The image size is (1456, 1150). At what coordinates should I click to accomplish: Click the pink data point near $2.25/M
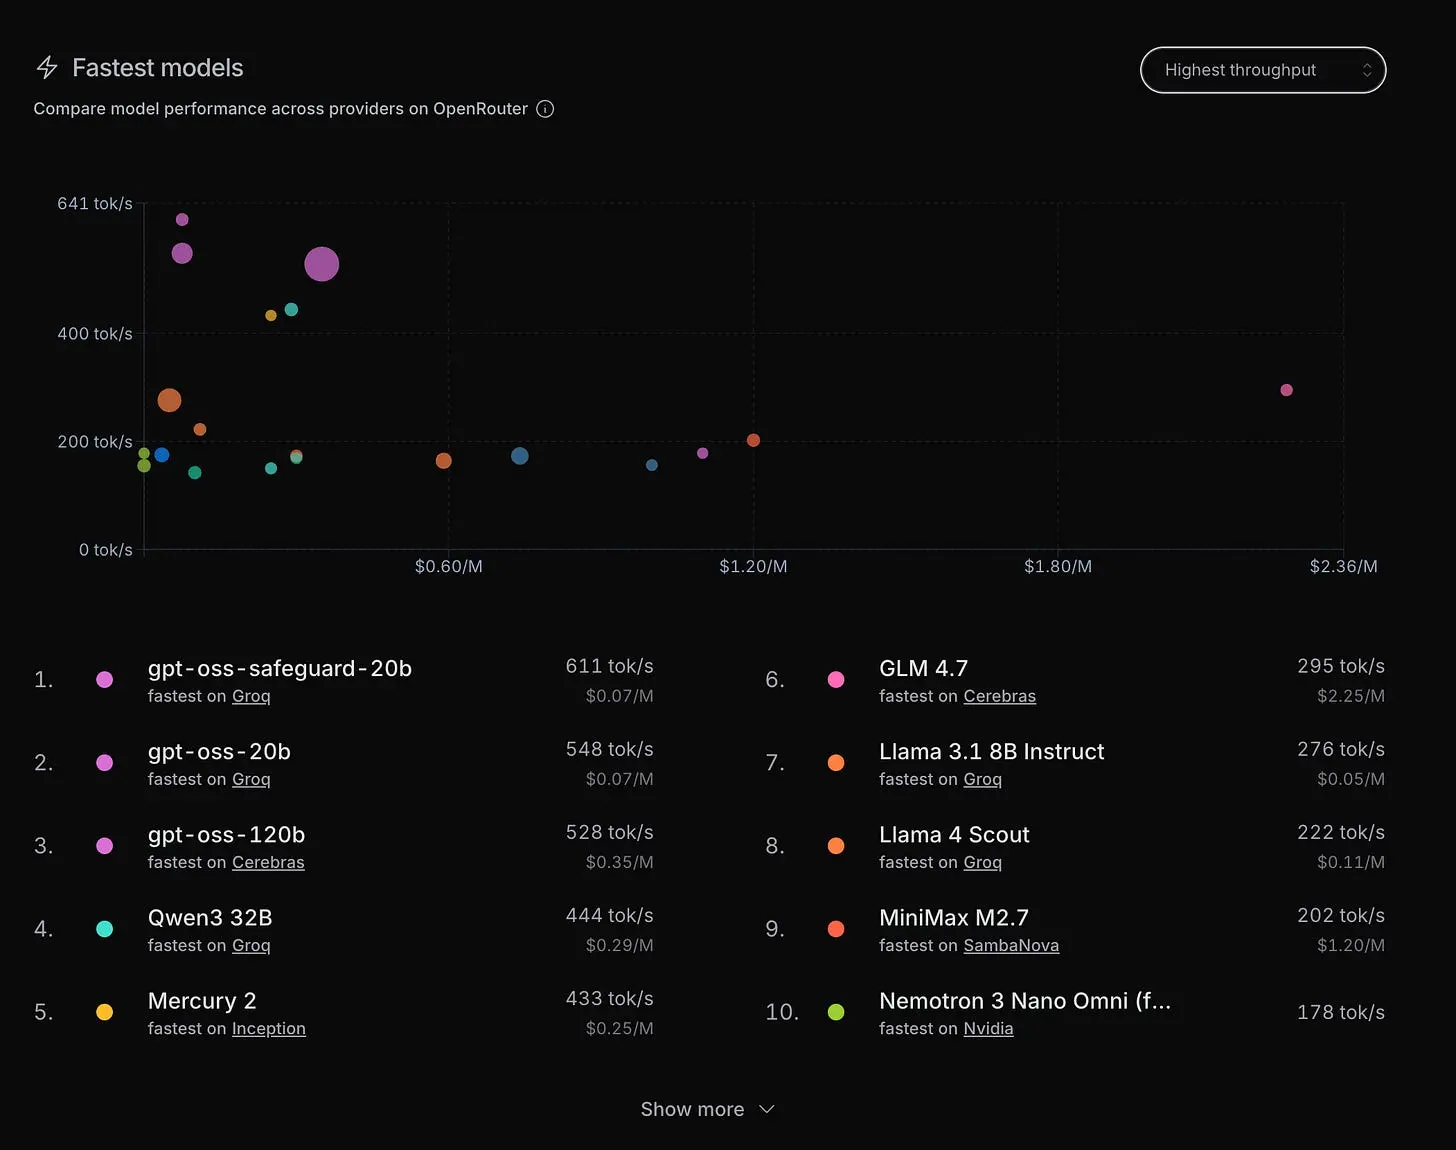click(1286, 390)
